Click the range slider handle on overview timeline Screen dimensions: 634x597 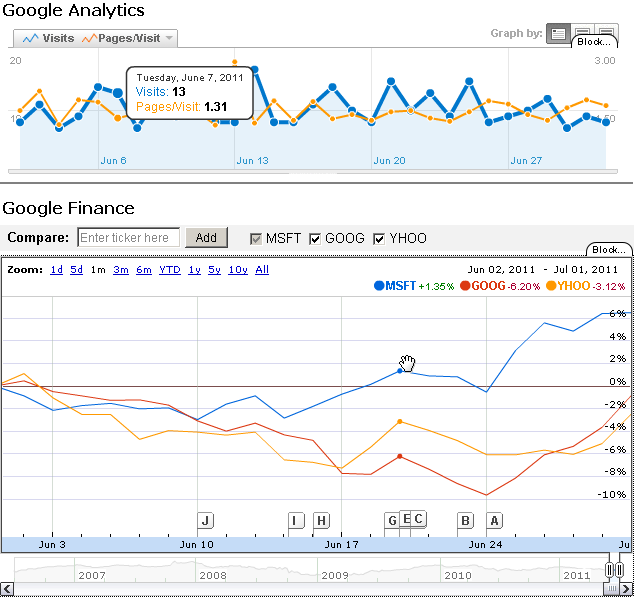pyautogui.click(x=609, y=570)
